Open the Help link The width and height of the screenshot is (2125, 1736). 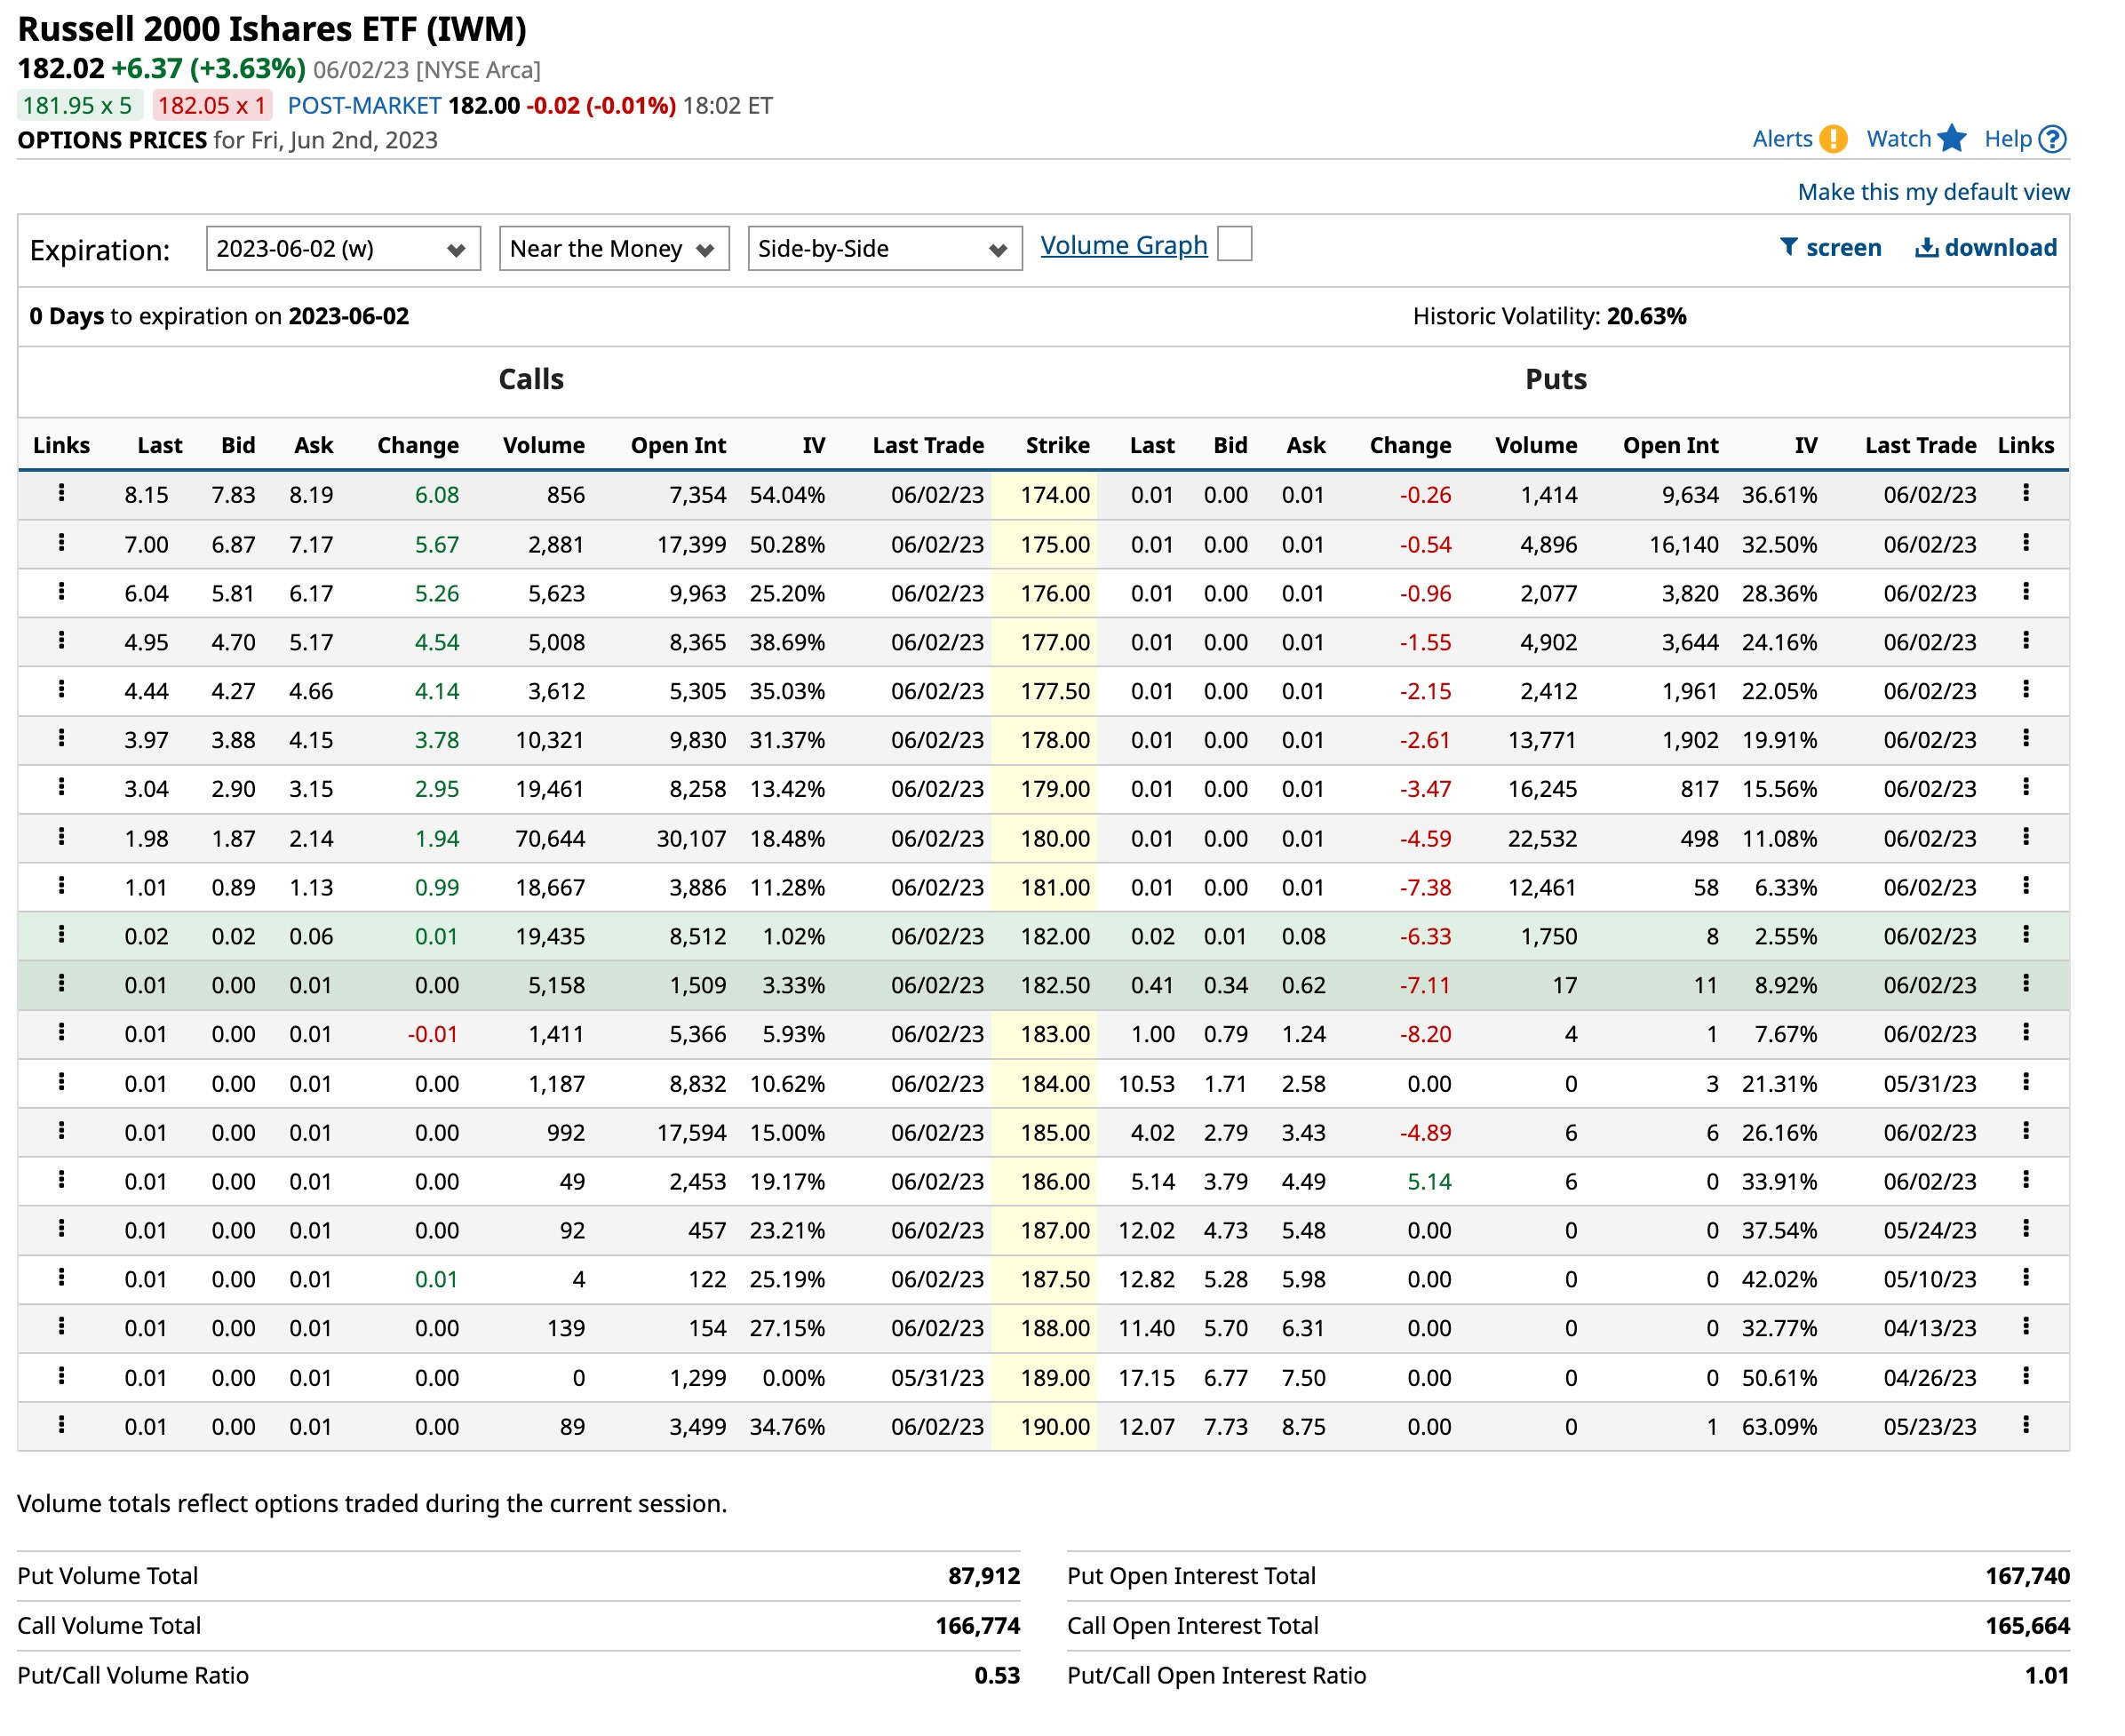(x=2008, y=139)
